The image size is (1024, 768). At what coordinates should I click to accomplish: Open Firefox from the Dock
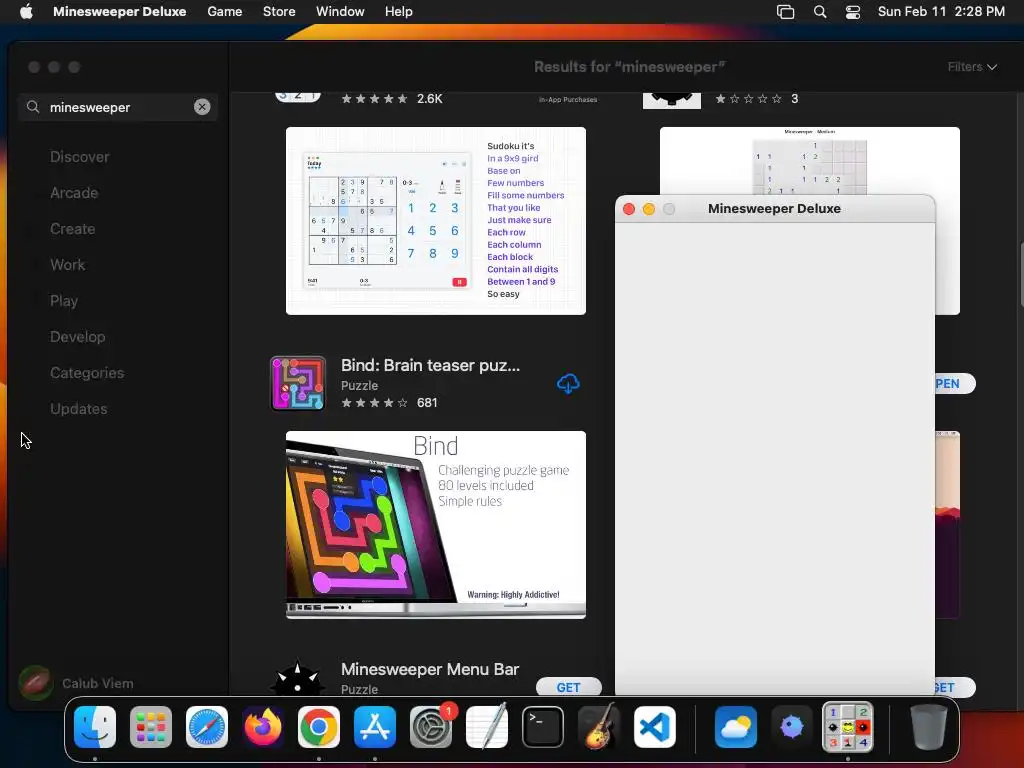[x=263, y=727]
